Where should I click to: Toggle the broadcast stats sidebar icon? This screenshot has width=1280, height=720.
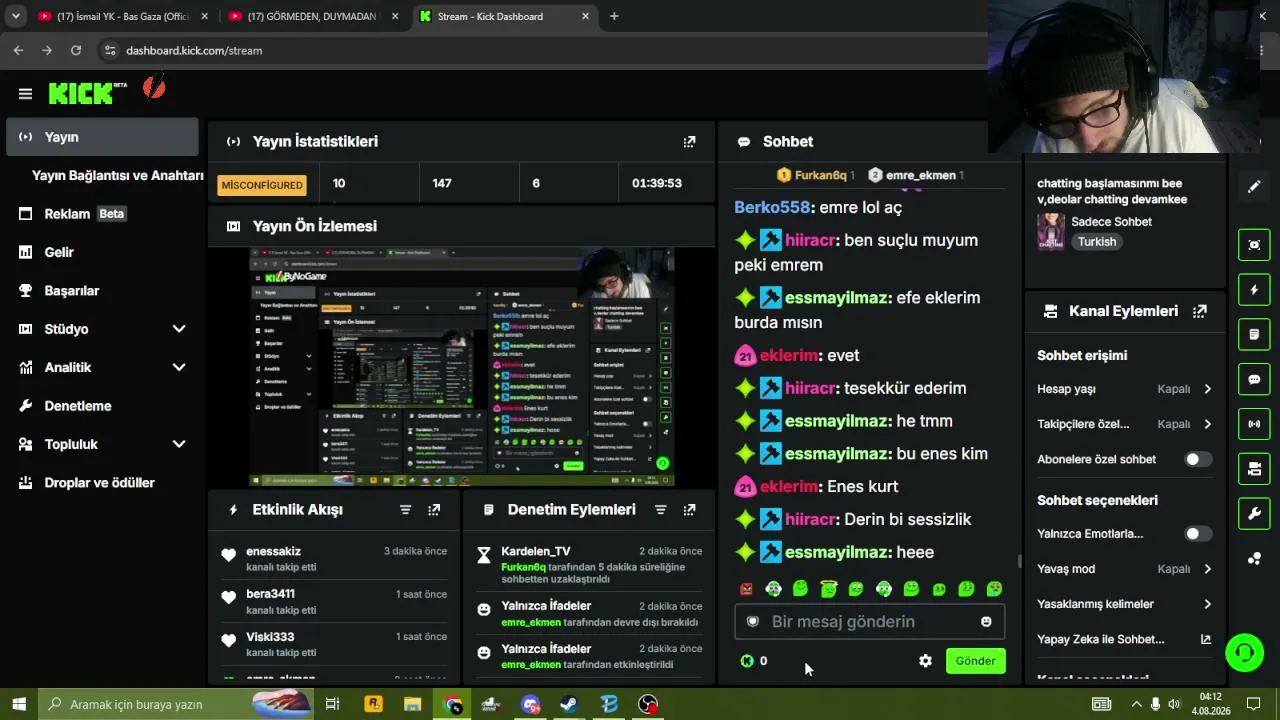click(1254, 424)
